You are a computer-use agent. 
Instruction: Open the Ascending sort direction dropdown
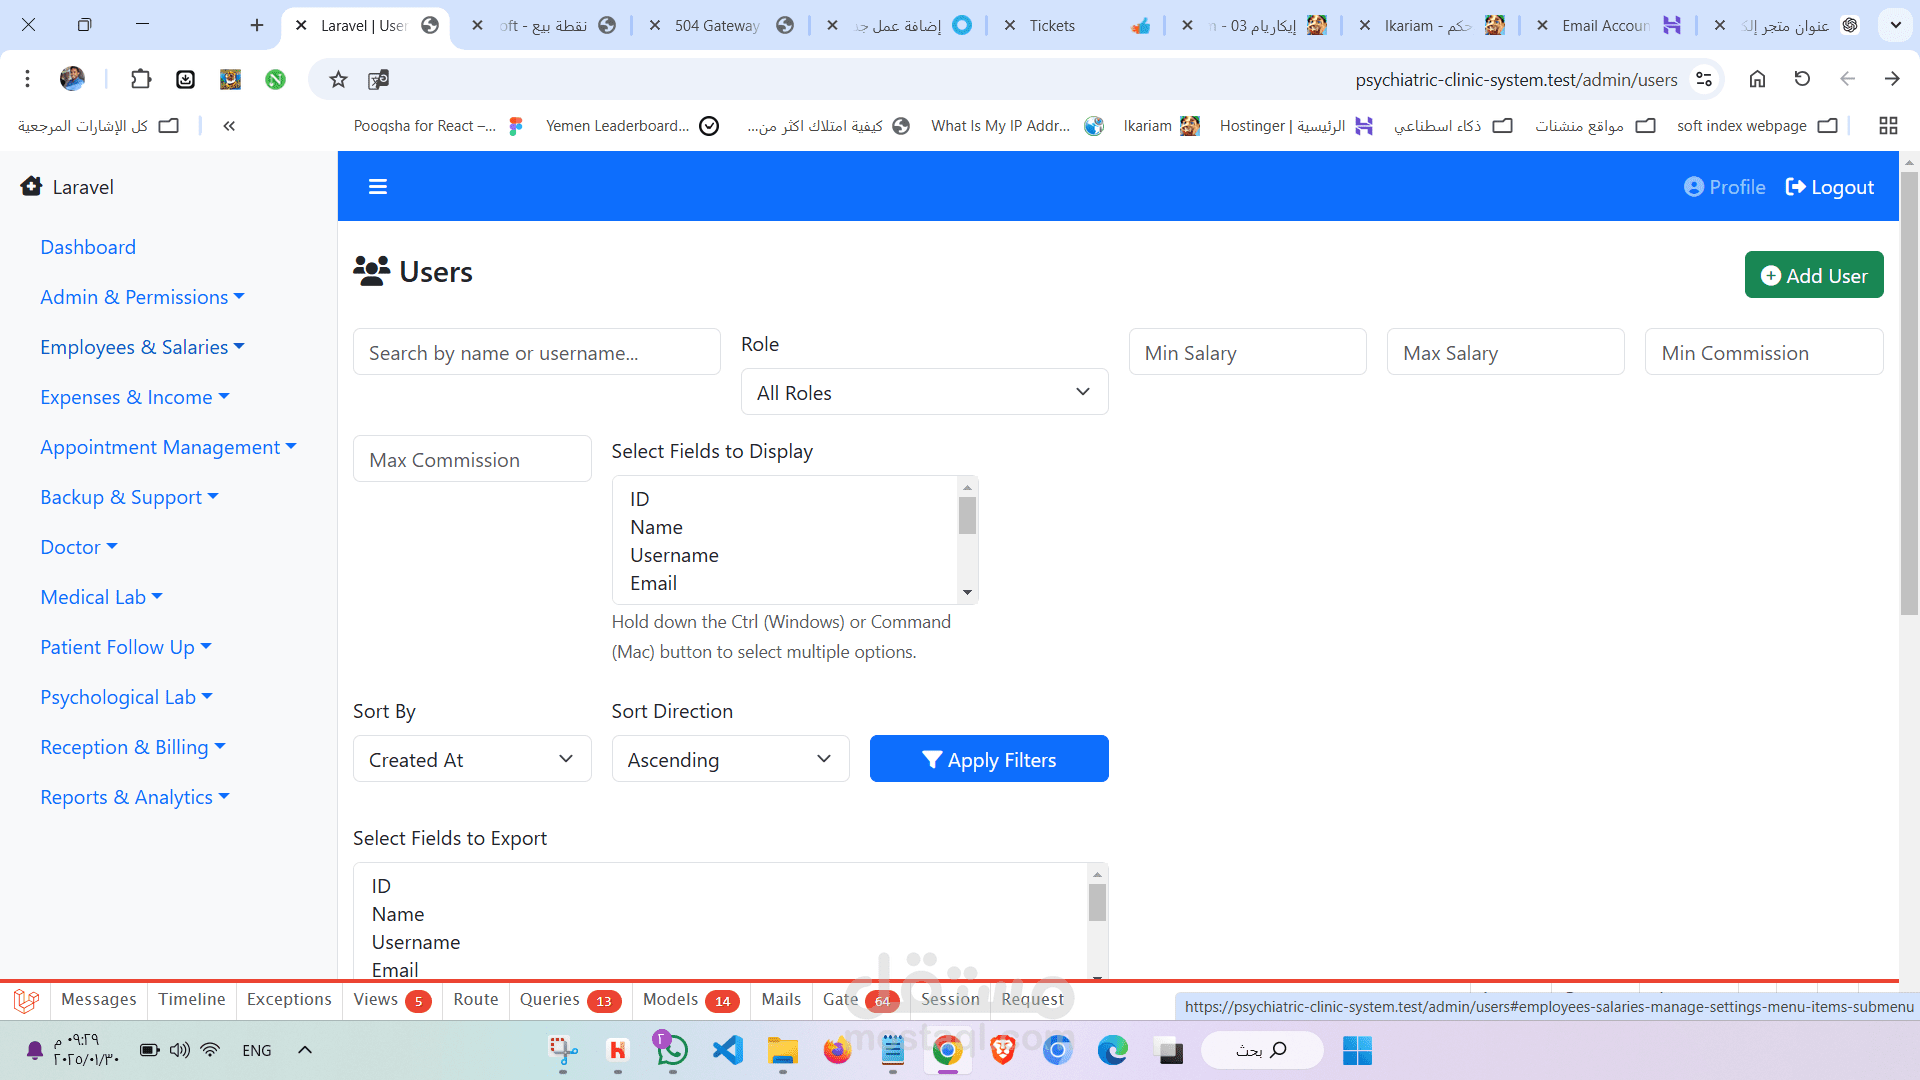(730, 760)
